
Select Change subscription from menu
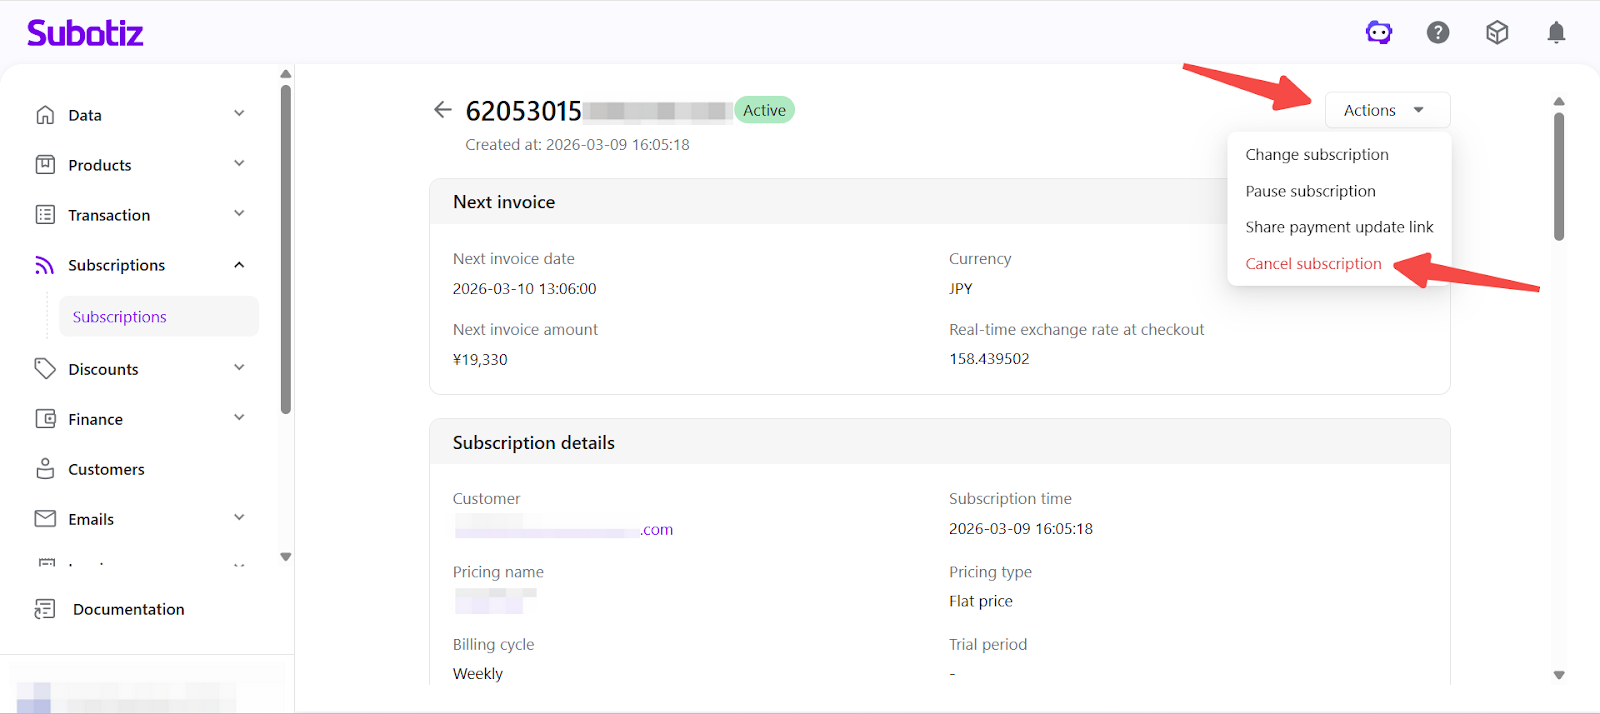pyautogui.click(x=1316, y=155)
